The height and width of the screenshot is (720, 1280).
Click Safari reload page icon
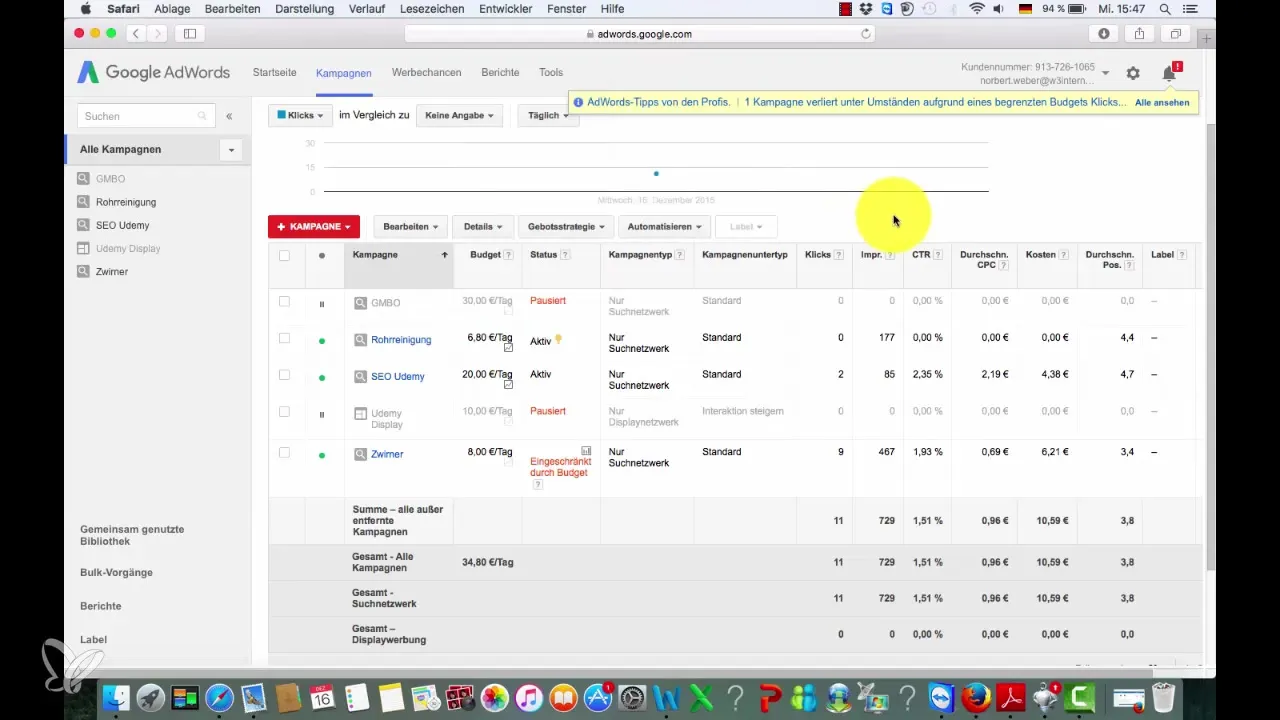tap(866, 33)
